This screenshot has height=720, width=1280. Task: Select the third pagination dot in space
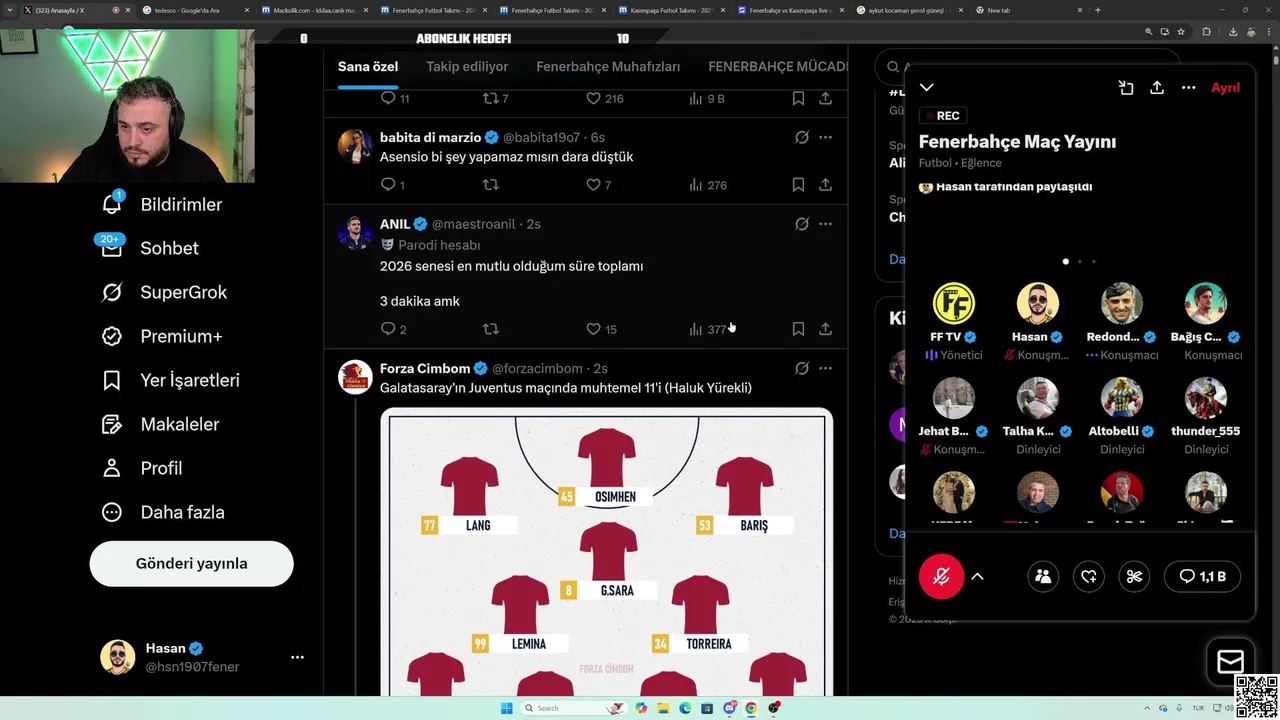[1094, 261]
